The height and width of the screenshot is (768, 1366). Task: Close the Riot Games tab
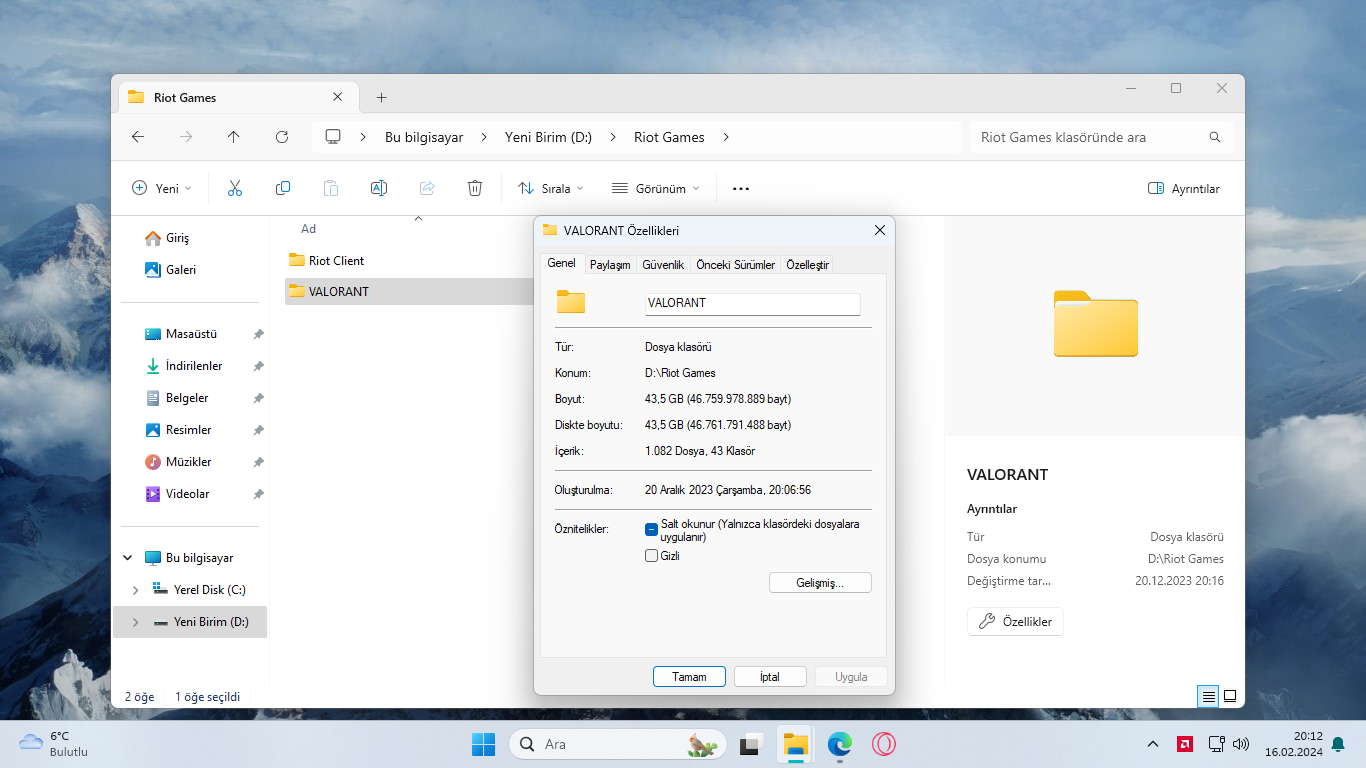click(x=337, y=97)
